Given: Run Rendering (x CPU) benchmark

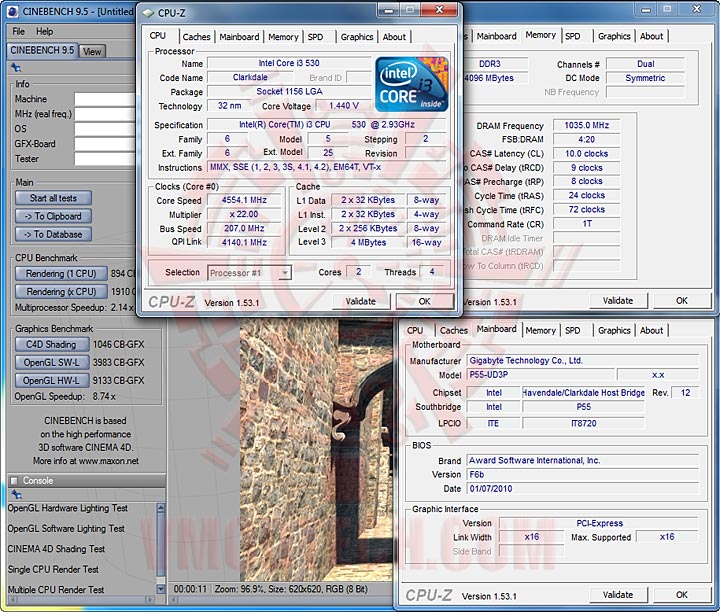Looking at the screenshot, I should click(x=61, y=292).
